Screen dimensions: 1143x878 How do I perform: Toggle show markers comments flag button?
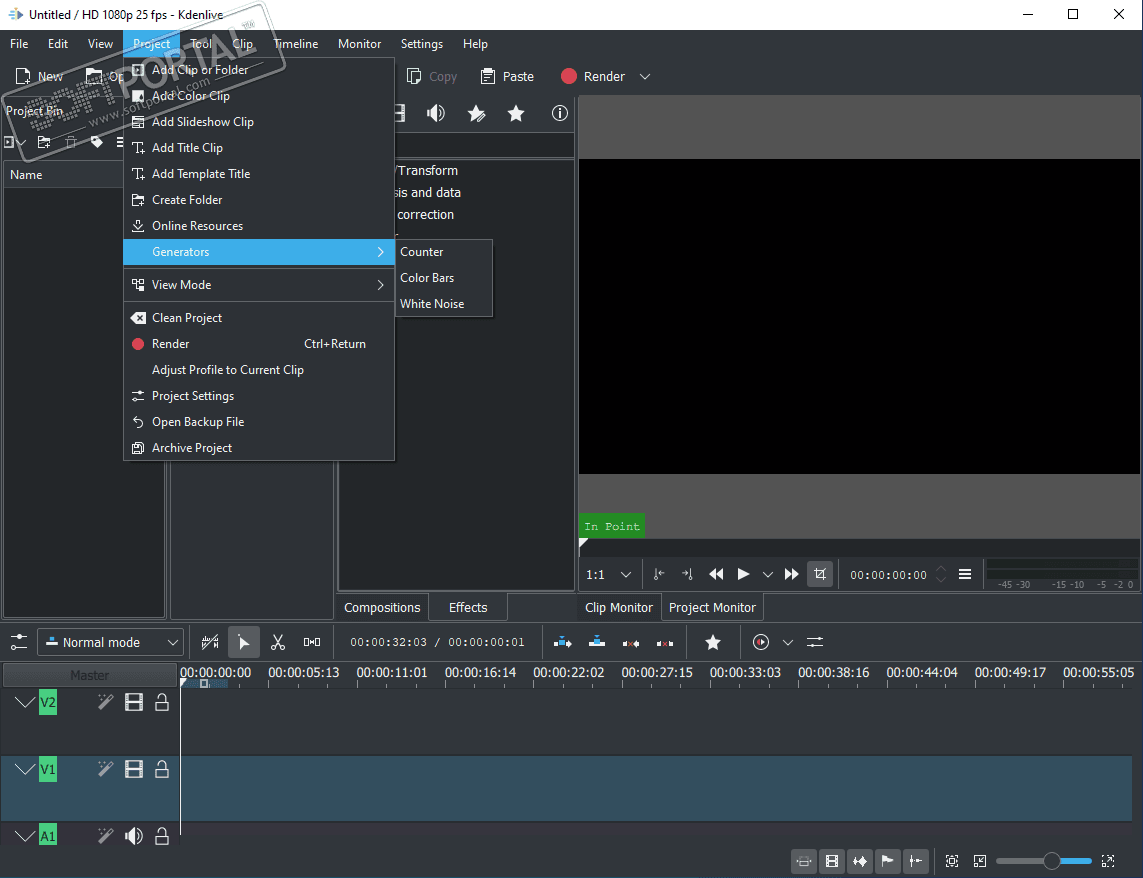pos(887,861)
